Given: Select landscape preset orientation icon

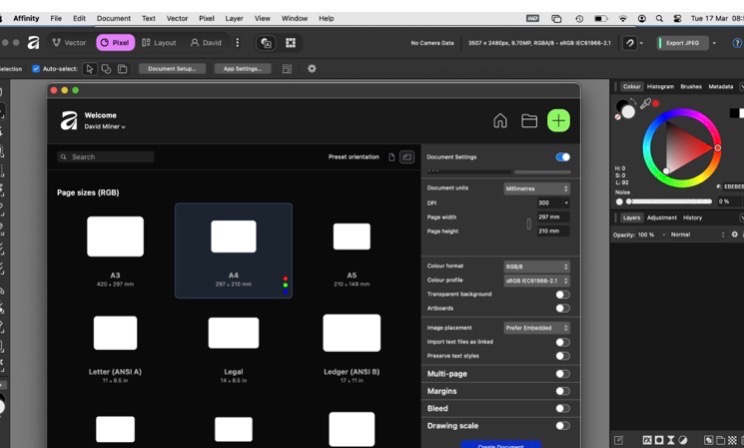Looking at the screenshot, I should tap(406, 157).
